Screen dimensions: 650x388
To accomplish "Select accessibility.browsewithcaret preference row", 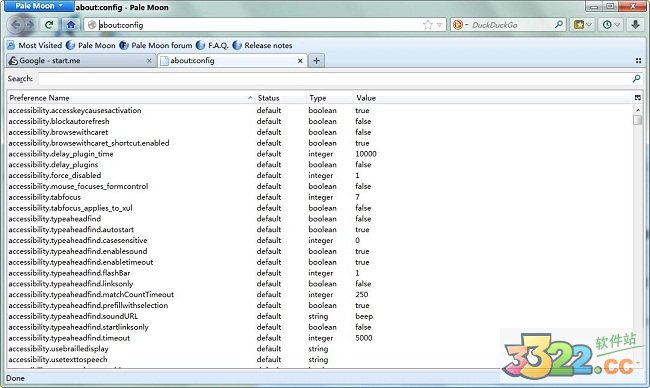I will [320, 132].
